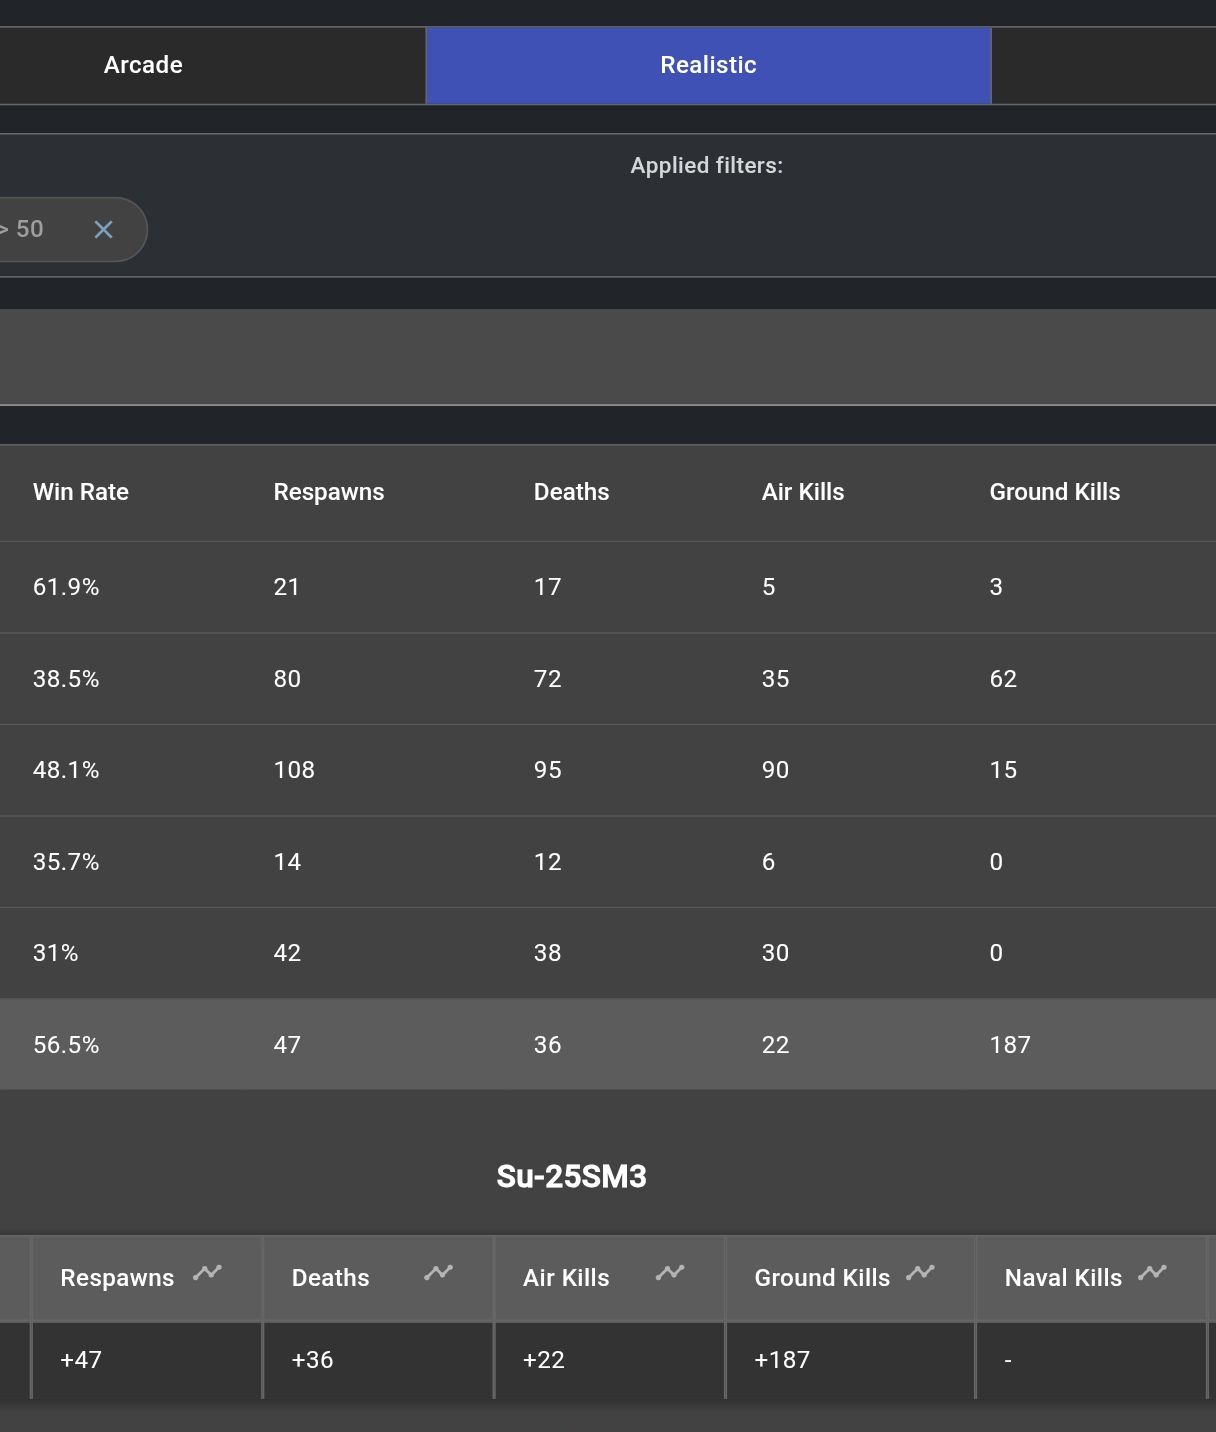Show the Deaths trend graph icon

coord(438,1273)
